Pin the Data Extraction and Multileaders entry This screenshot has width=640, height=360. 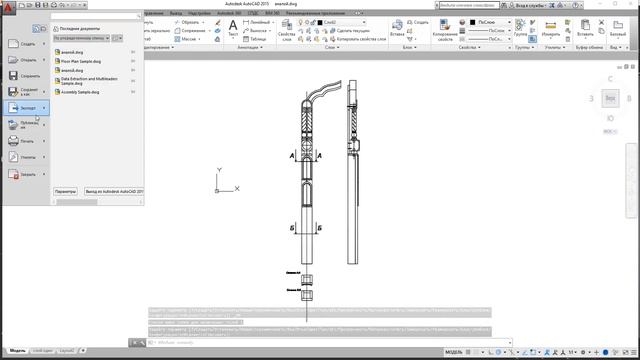133,81
